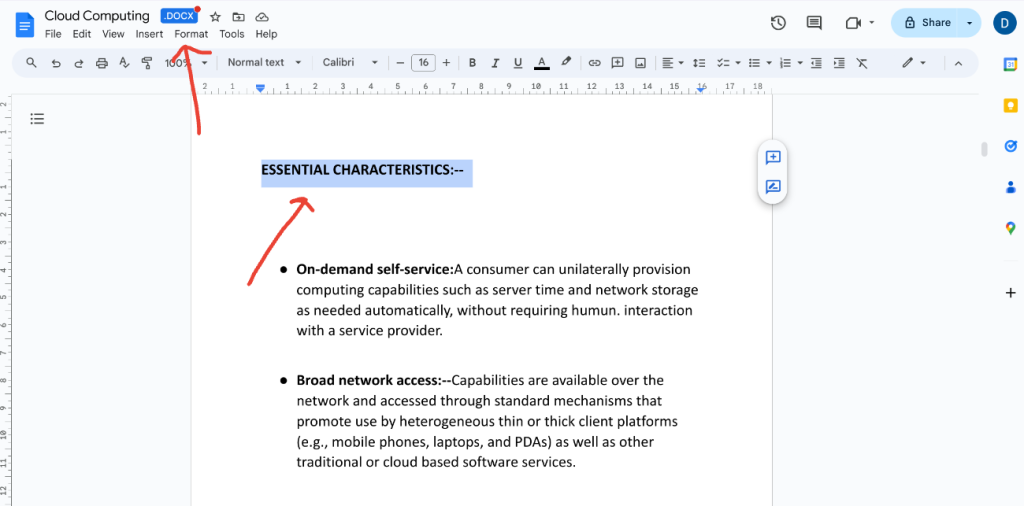Open numbered list options arrow
Screen dimensions: 1024x506
800,63
